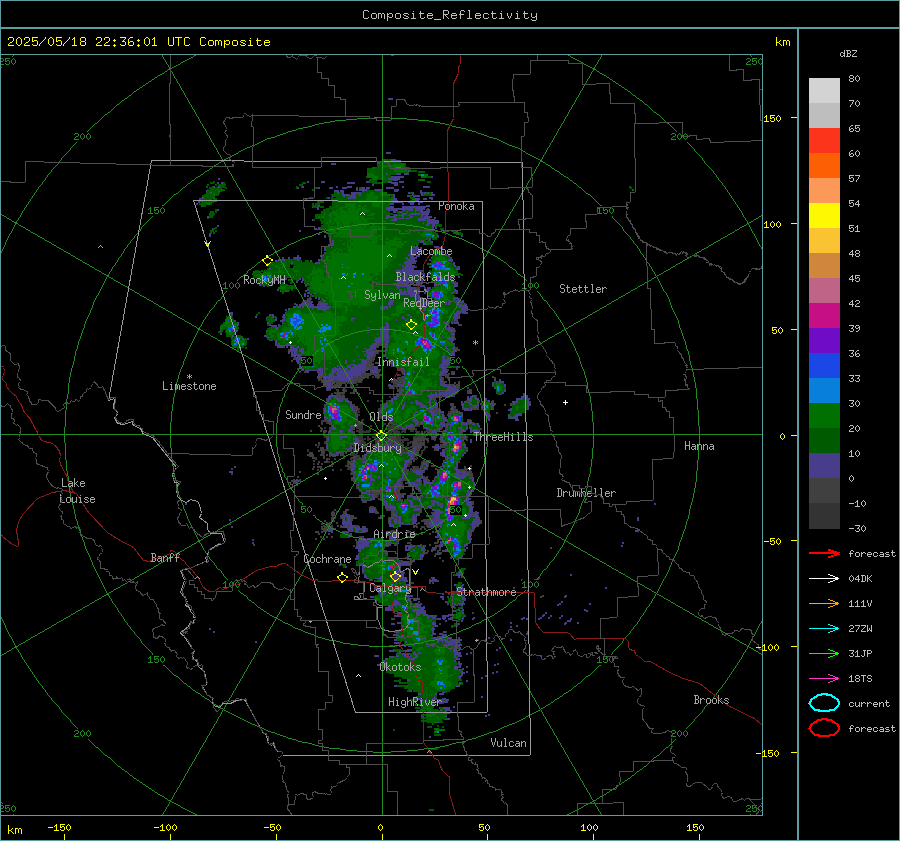Click the Sundre town label
Viewport: 900px width, 841px height.
[303, 415]
